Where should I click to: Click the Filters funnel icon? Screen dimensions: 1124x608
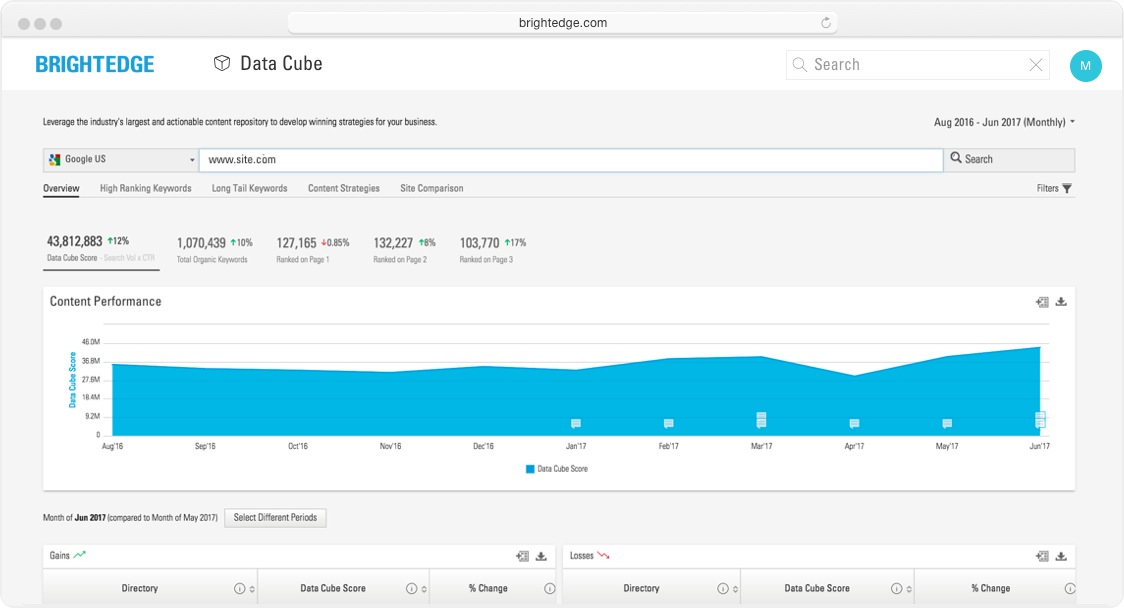point(1067,189)
